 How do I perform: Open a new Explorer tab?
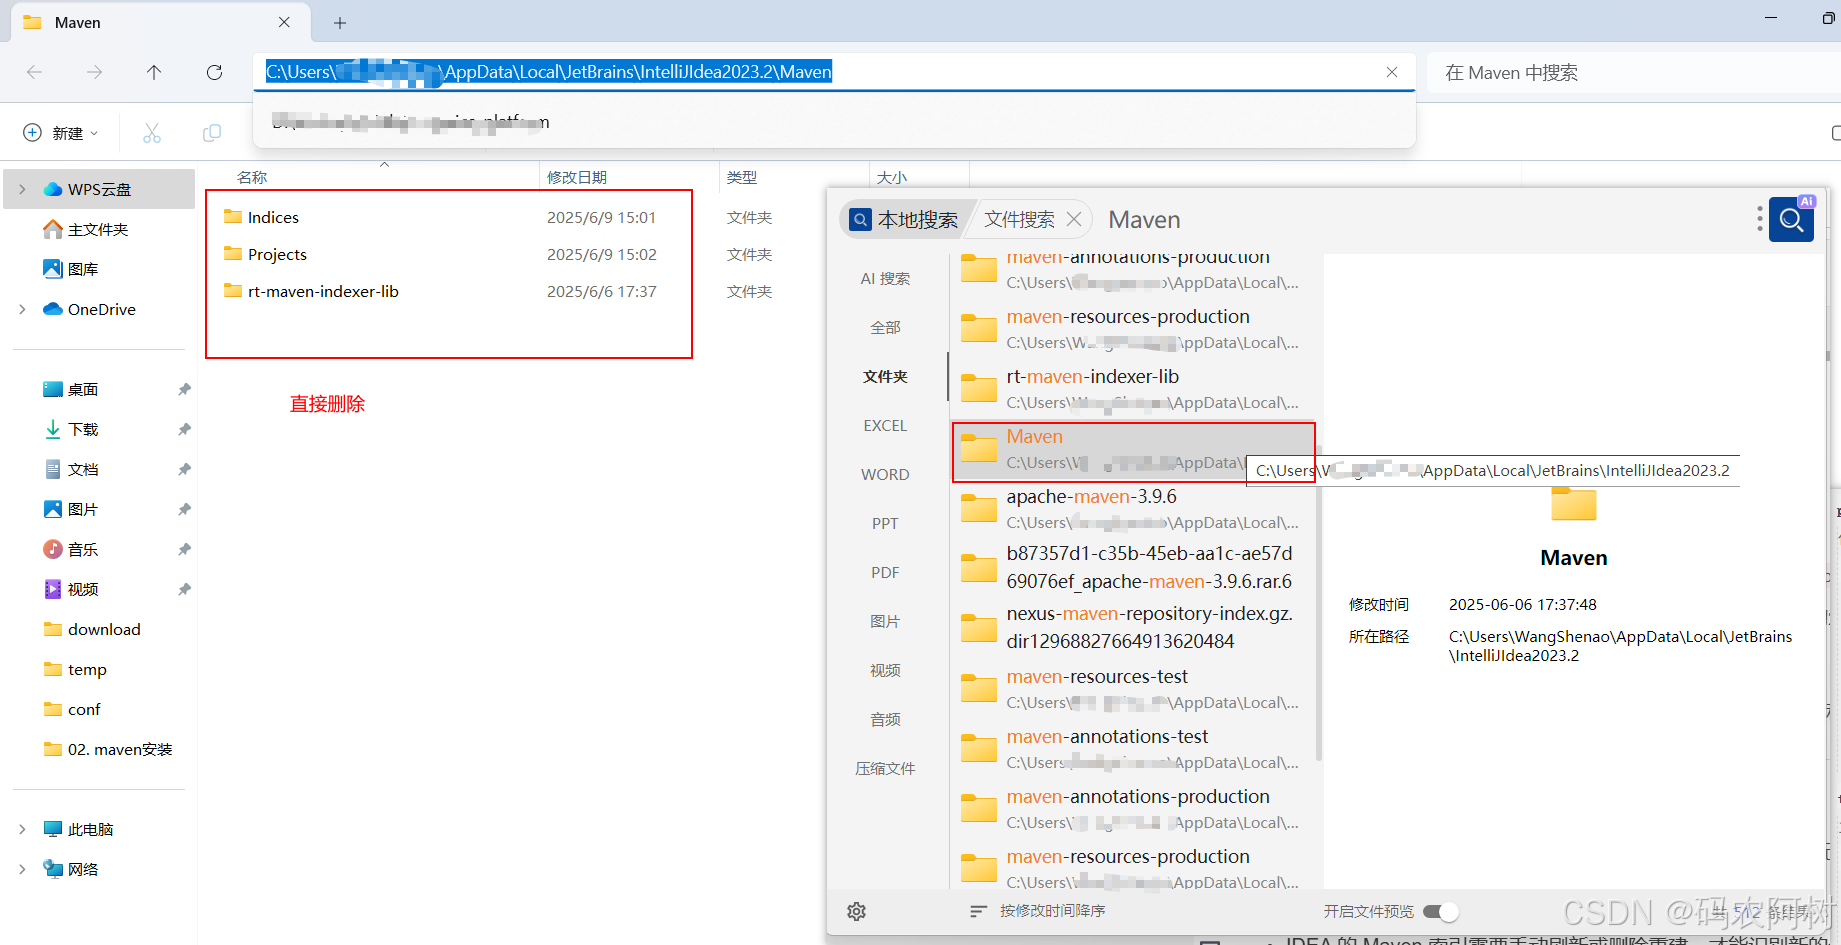point(340,22)
